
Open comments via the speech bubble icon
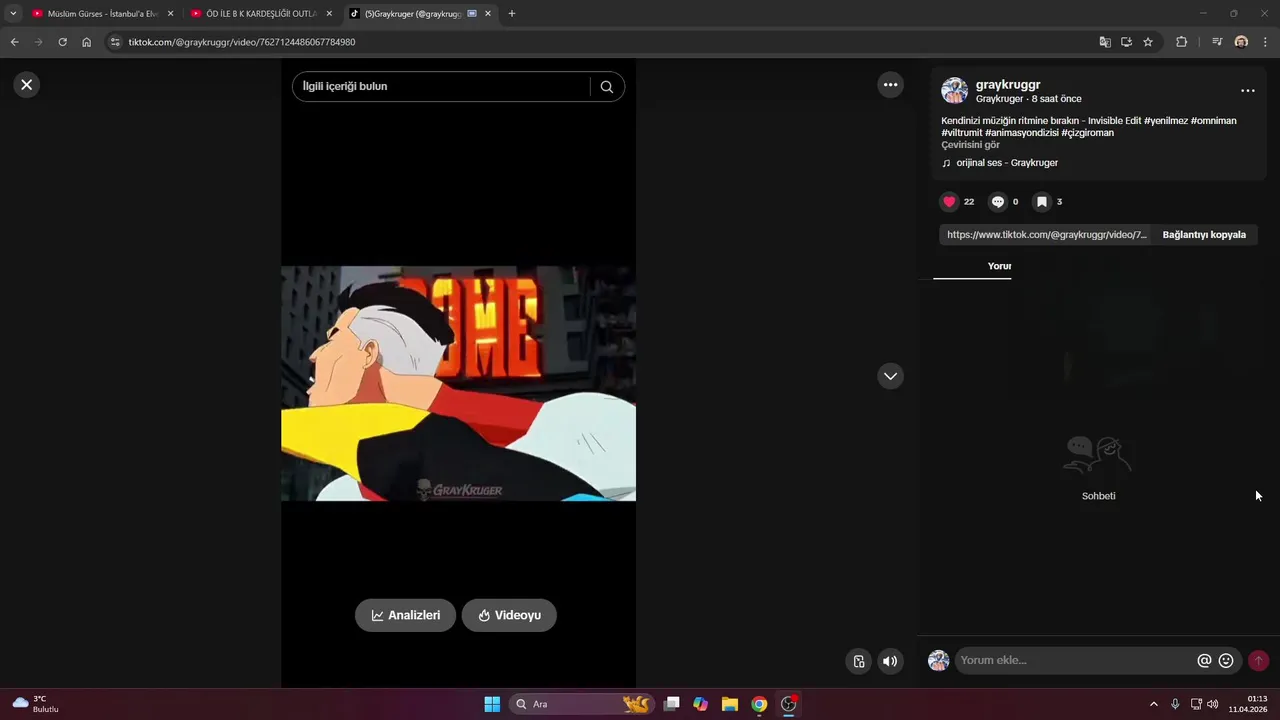click(x=997, y=202)
